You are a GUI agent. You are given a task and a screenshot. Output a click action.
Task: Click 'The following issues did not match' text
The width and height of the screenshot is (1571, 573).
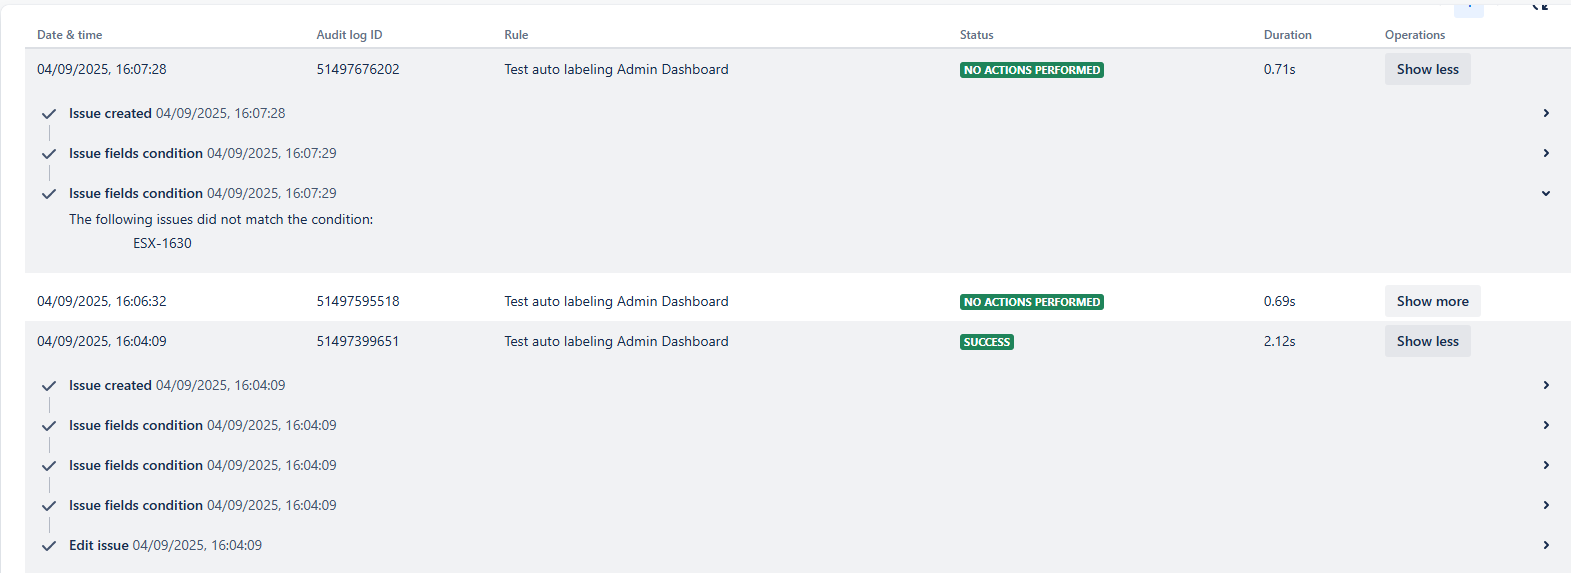click(x=221, y=219)
